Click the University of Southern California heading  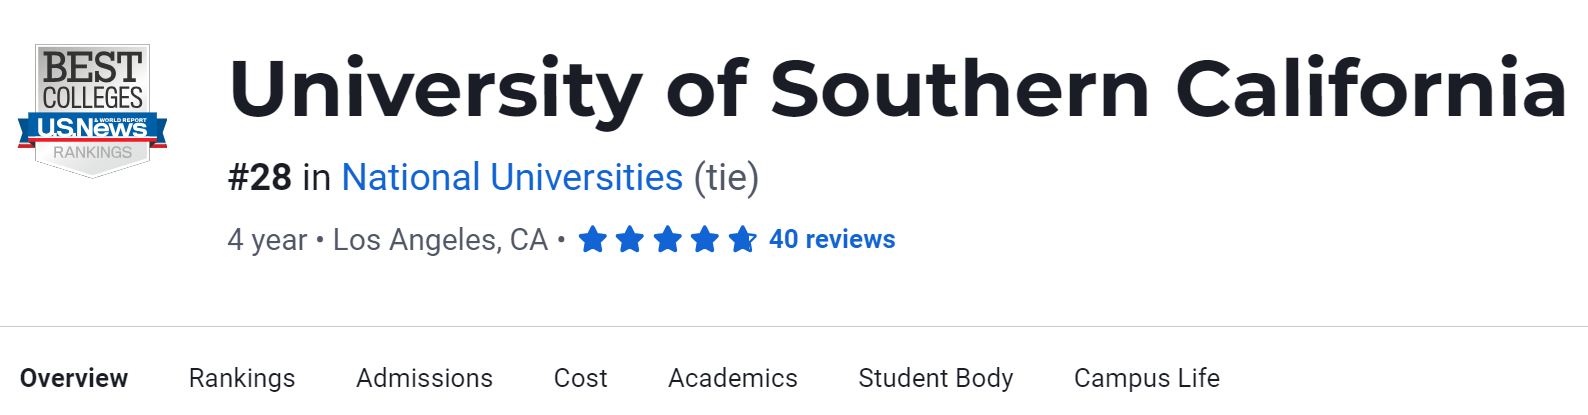(897, 90)
